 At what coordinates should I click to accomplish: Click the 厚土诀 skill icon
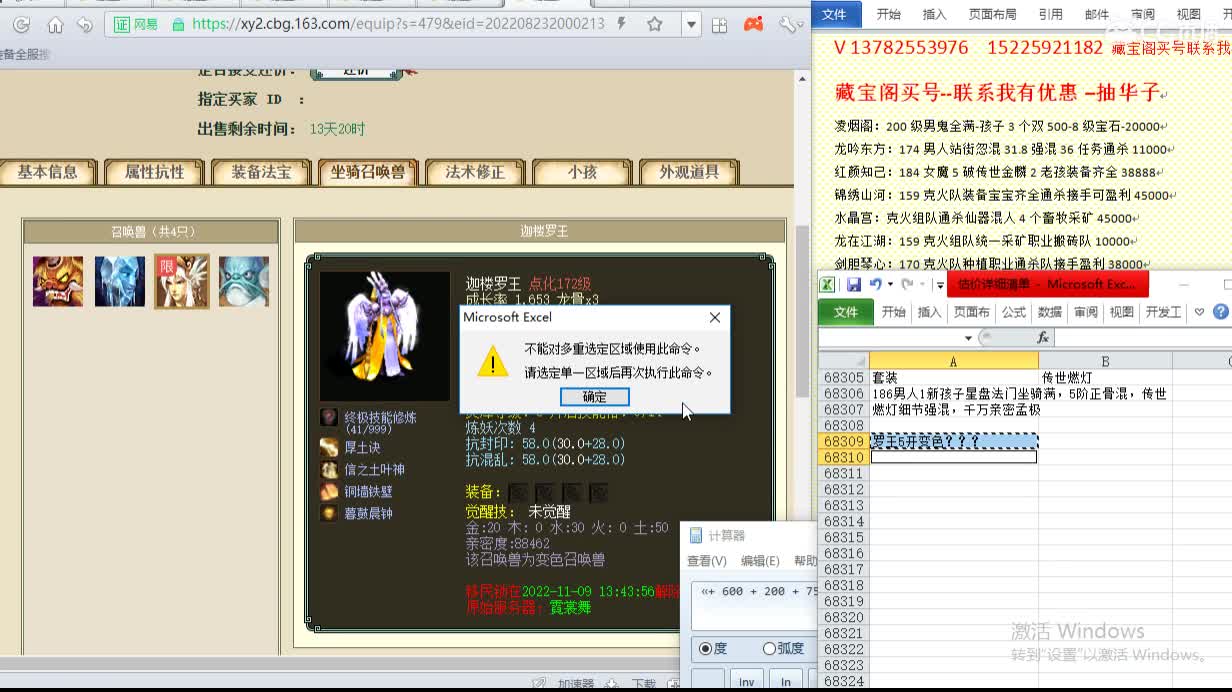329,447
